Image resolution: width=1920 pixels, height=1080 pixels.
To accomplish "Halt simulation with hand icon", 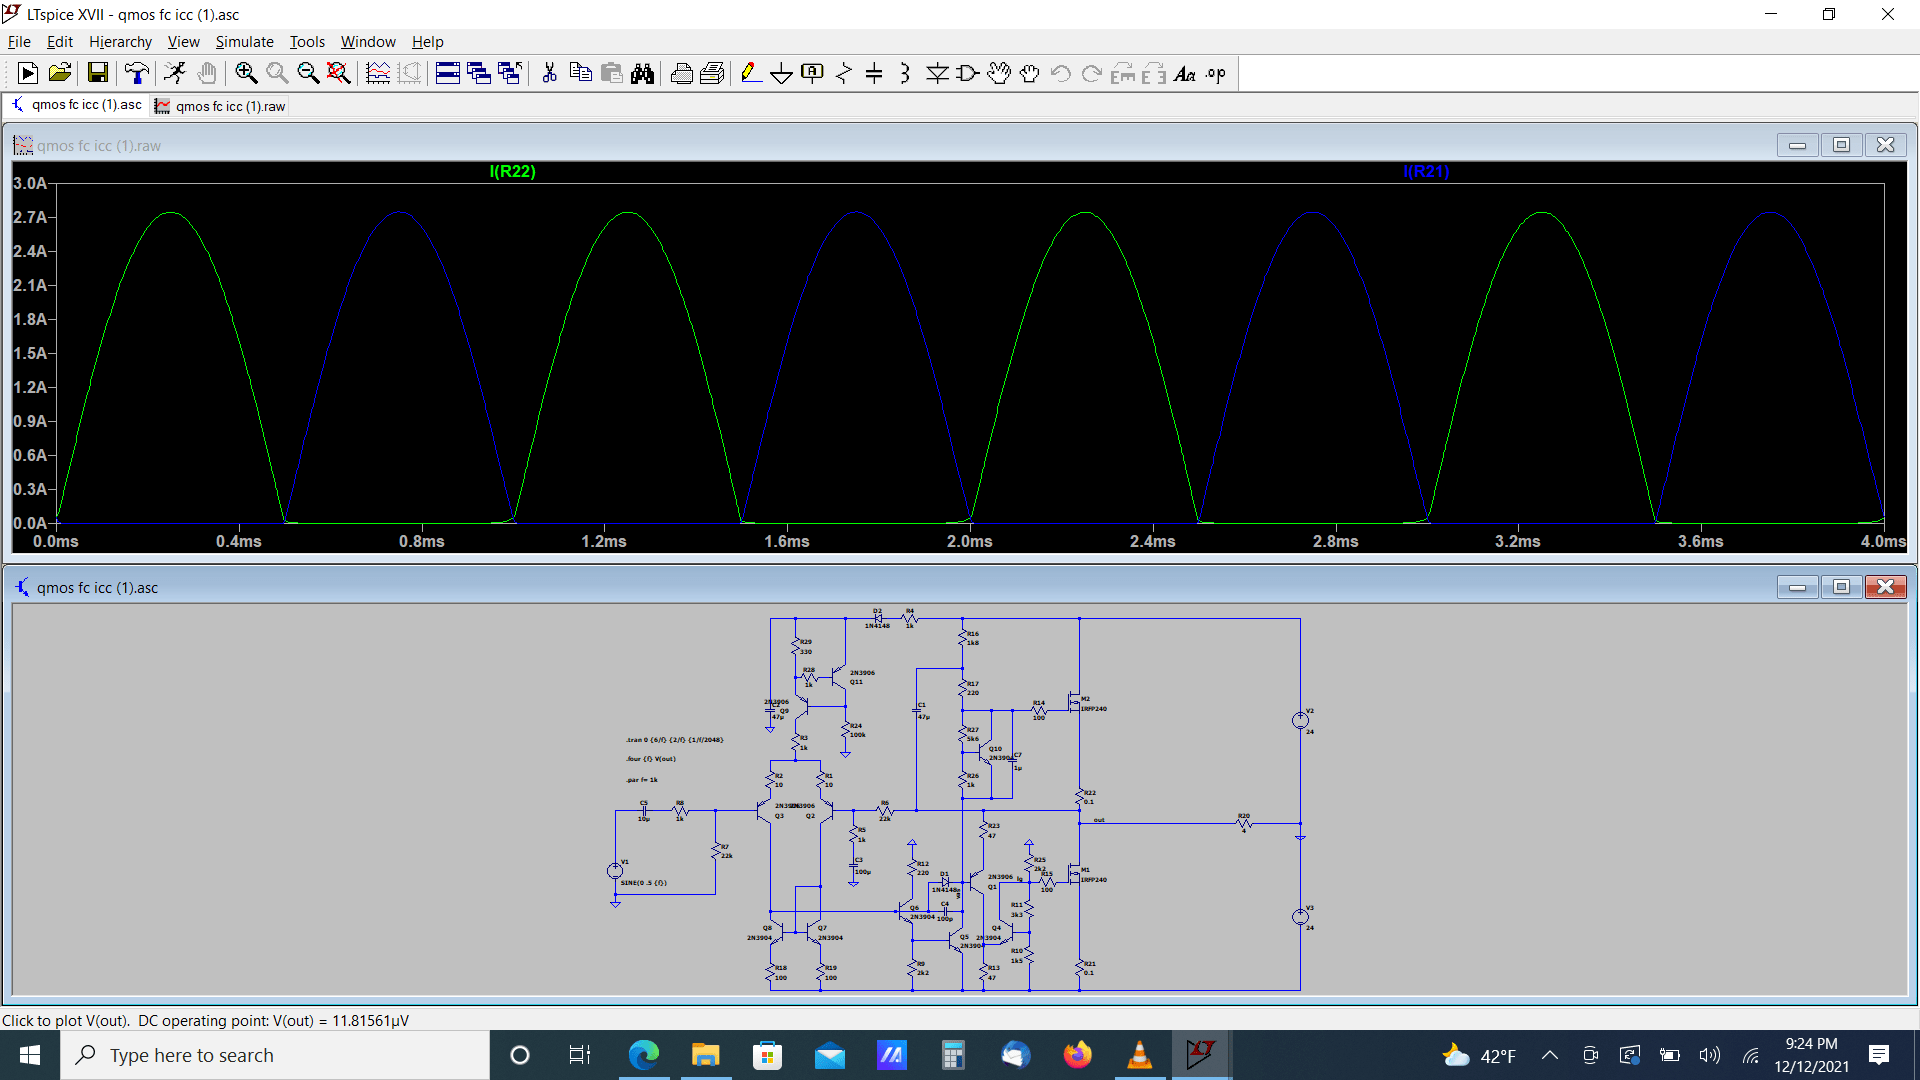I will [x=206, y=73].
